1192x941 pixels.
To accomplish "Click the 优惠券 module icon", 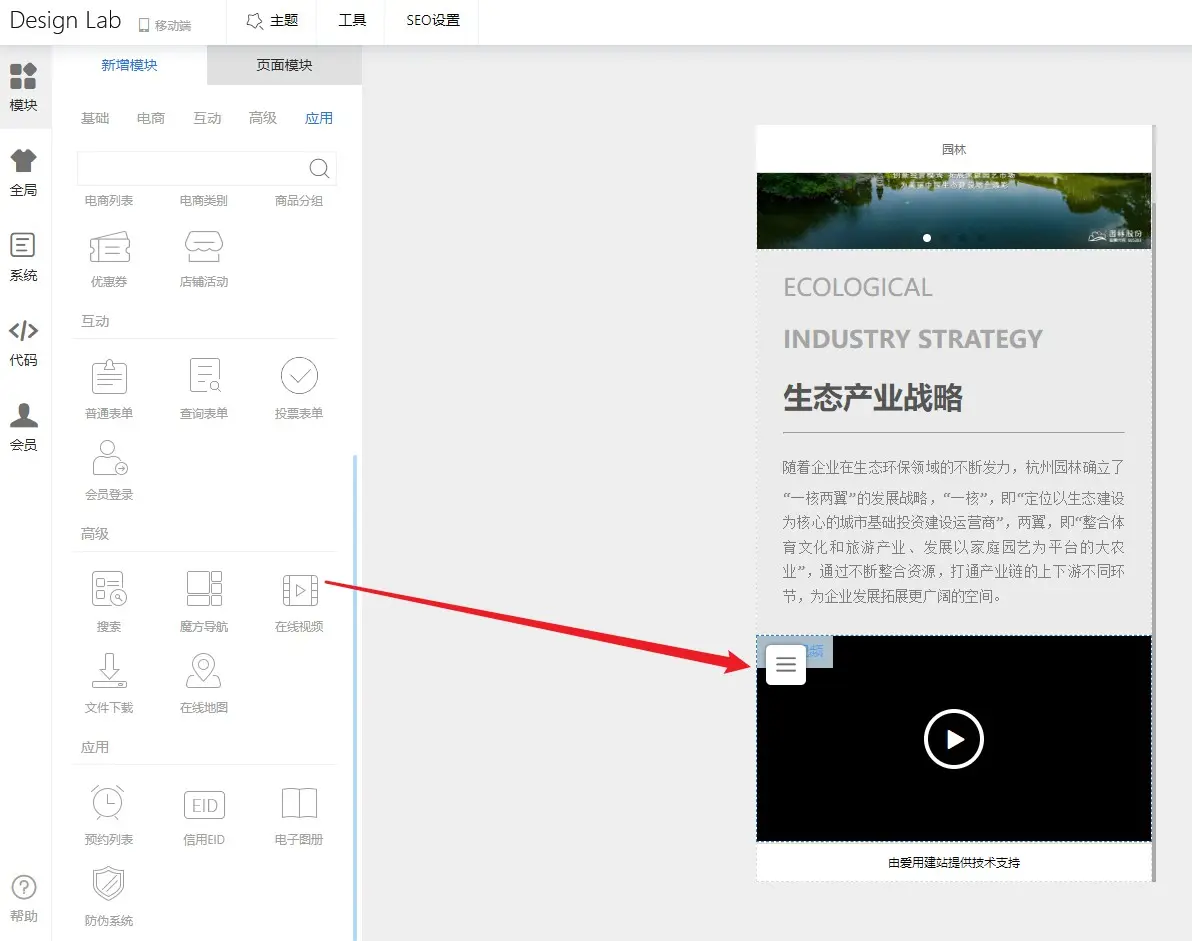I will coord(109,247).
